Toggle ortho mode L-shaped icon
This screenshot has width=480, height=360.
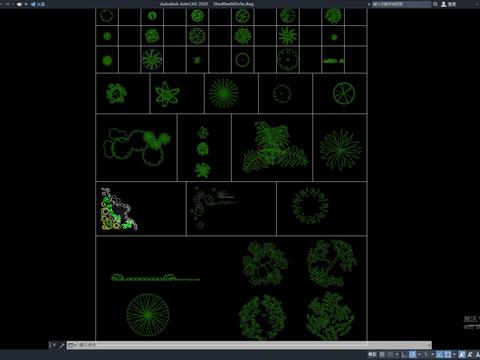[x=404, y=354]
